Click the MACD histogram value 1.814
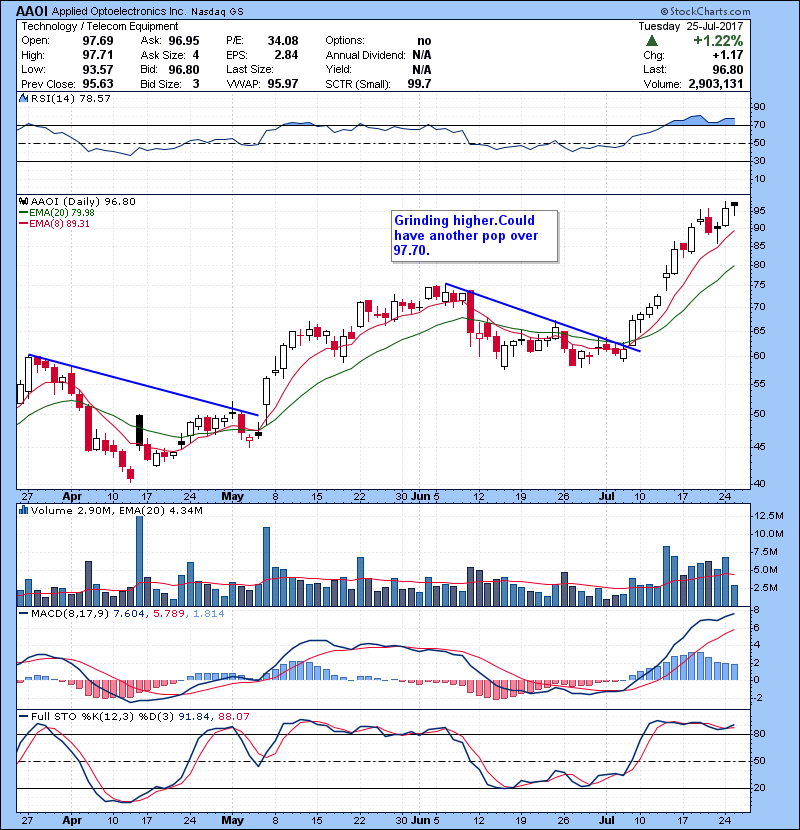Viewport: 800px width, 830px height. pos(209,614)
